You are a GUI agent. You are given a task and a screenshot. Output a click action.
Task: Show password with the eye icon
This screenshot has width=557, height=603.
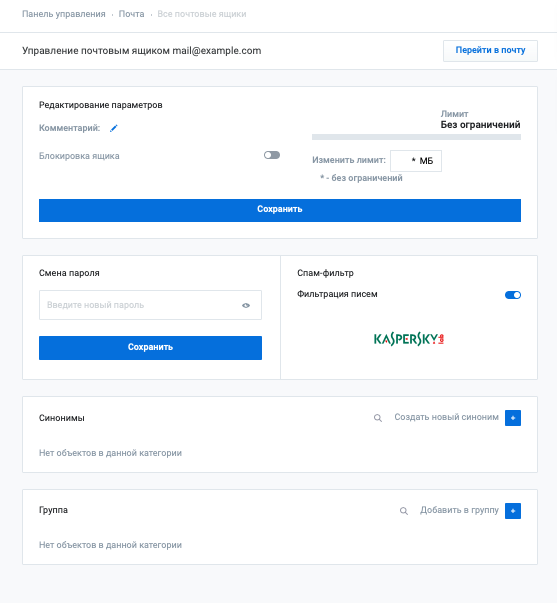click(x=246, y=305)
